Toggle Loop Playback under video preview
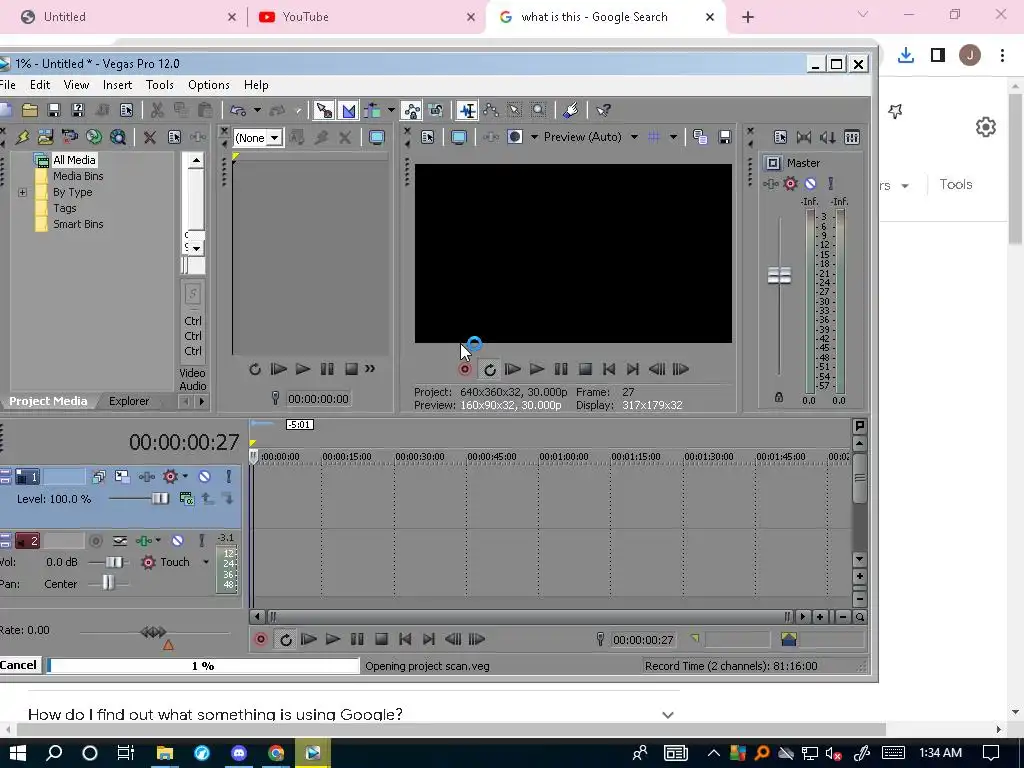This screenshot has width=1024, height=768. coord(488,370)
